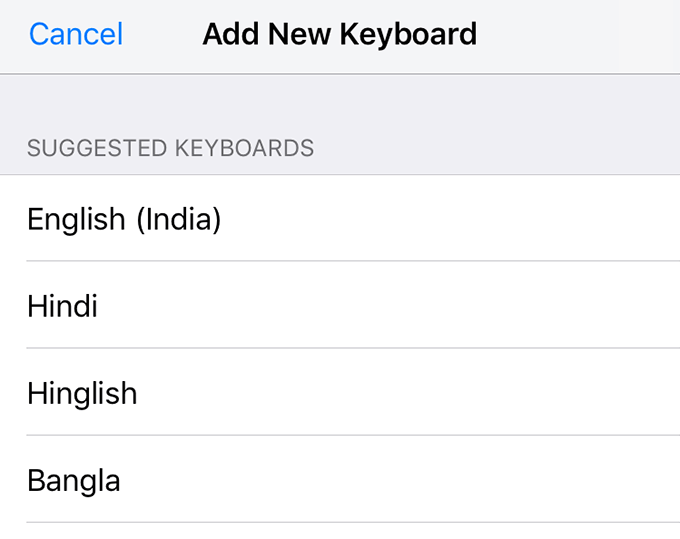The width and height of the screenshot is (680, 539).
Task: Tap the Bangla list row
Action: click(x=340, y=480)
